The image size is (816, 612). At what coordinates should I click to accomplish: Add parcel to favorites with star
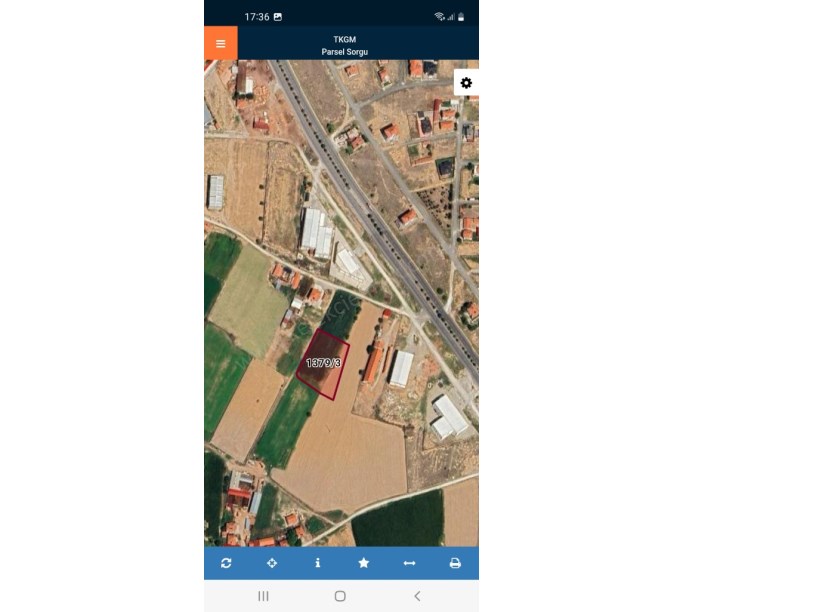364,563
